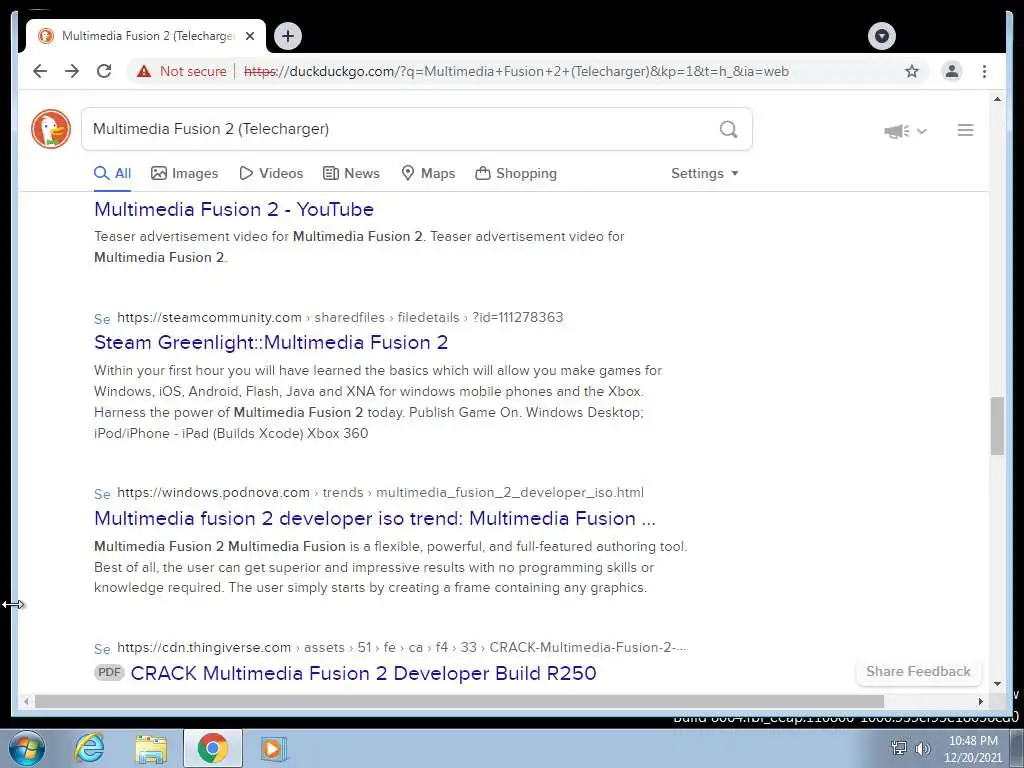This screenshot has height=768, width=1024.
Task: Bookmark this page with the star icon
Action: coord(912,71)
